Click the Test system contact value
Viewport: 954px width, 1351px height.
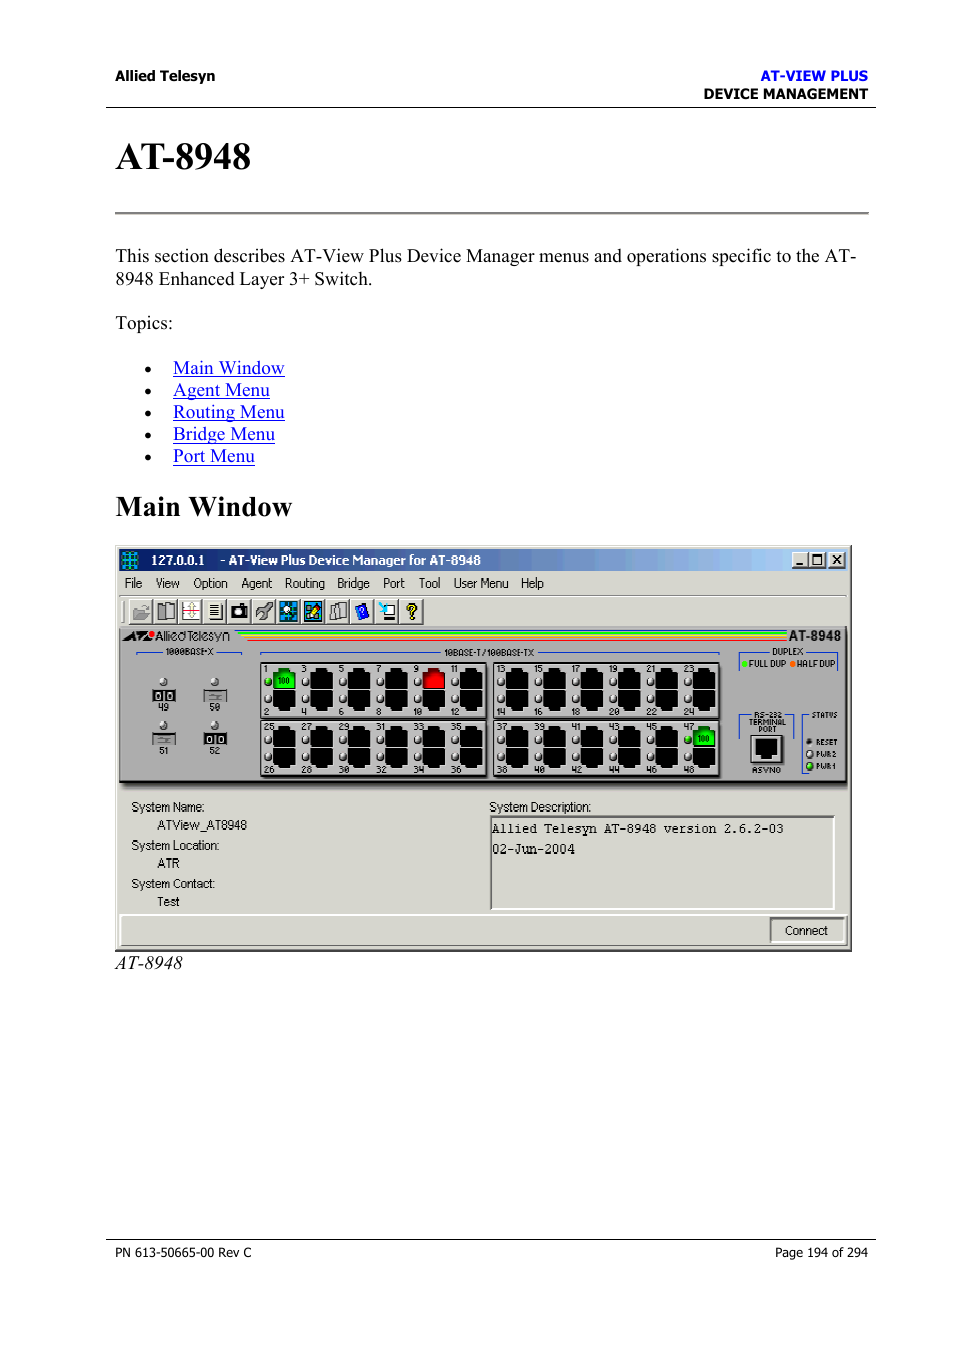click(x=168, y=901)
